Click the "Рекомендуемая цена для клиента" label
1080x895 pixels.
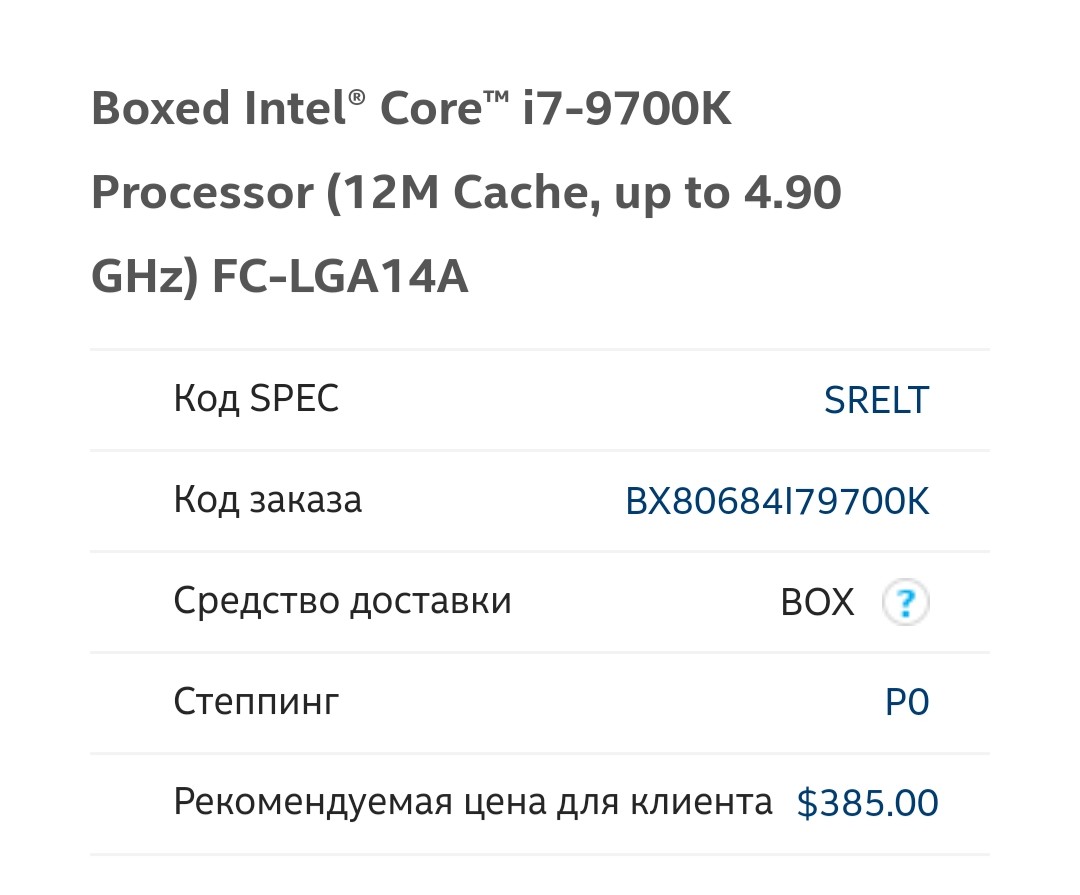(473, 803)
